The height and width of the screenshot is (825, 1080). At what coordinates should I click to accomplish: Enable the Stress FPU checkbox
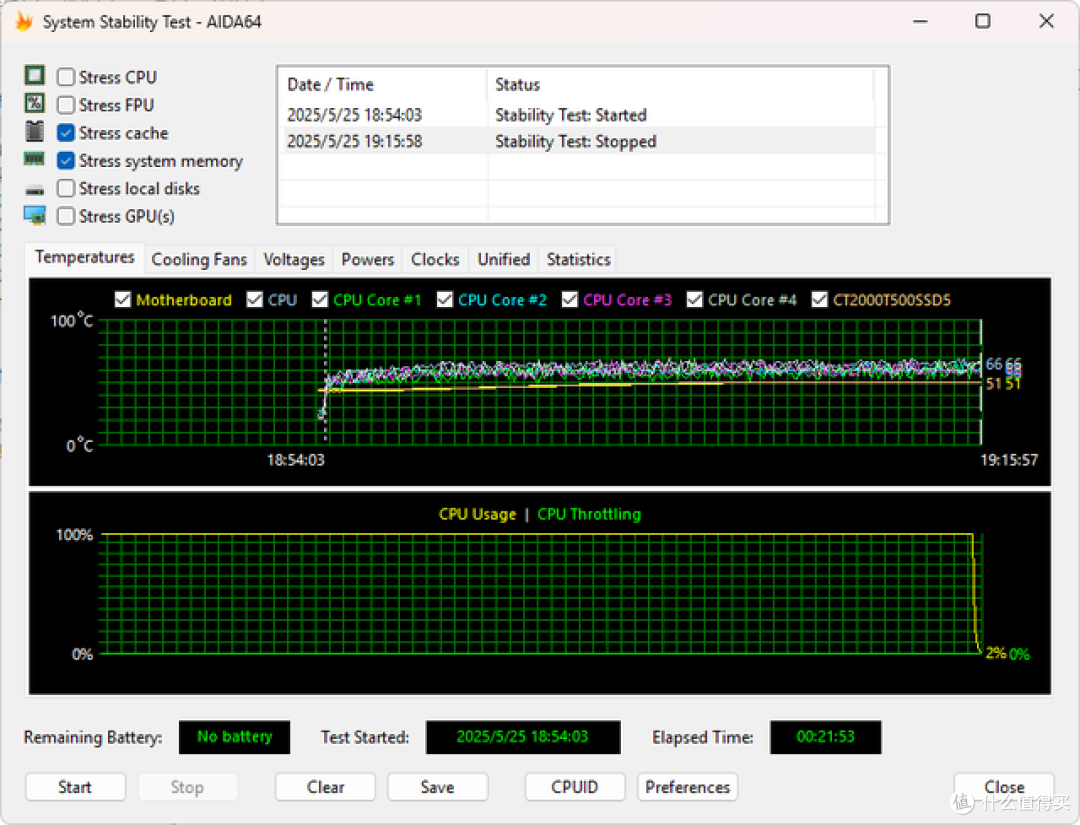[x=65, y=105]
